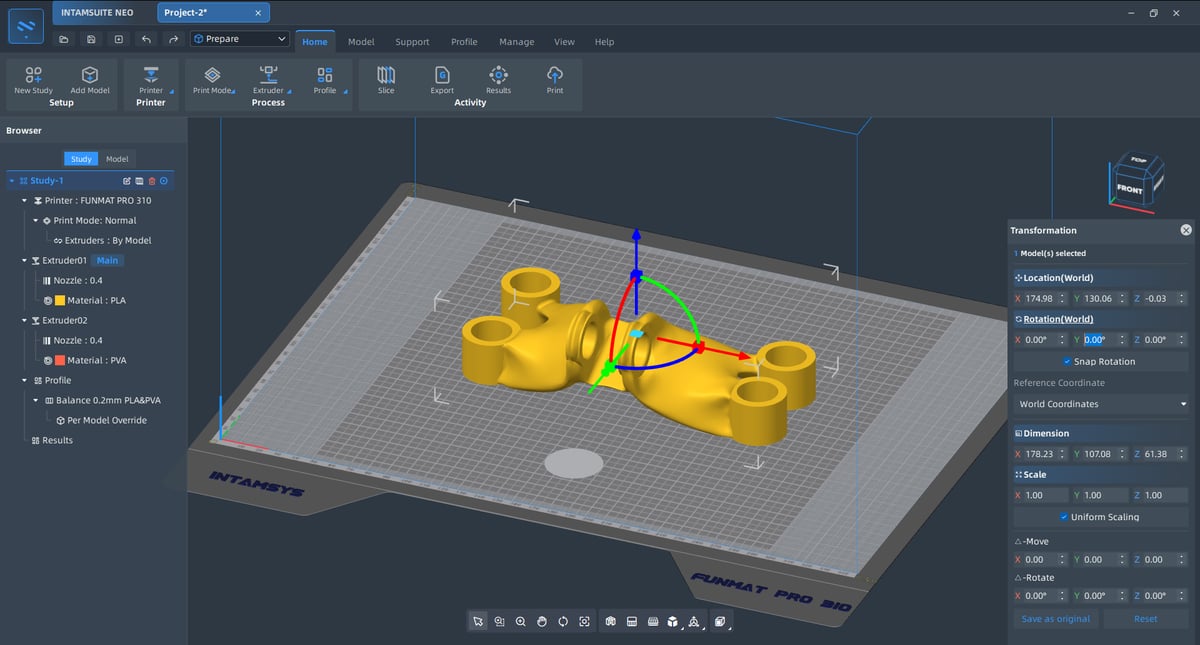Click the Save as original button
The height and width of the screenshot is (645, 1200).
[1056, 619]
